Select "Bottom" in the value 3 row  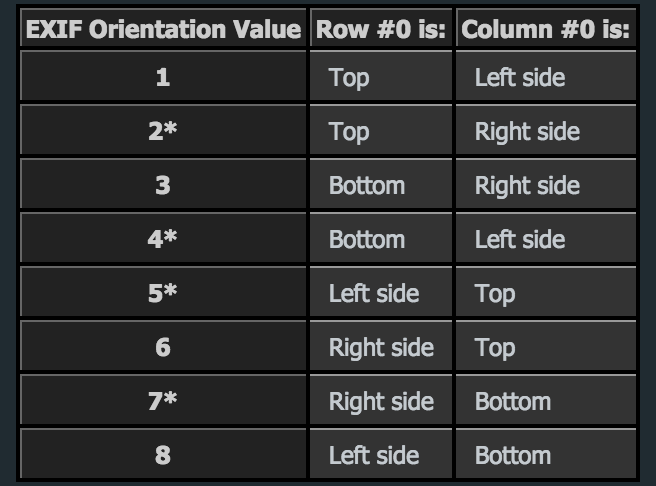[367, 185]
